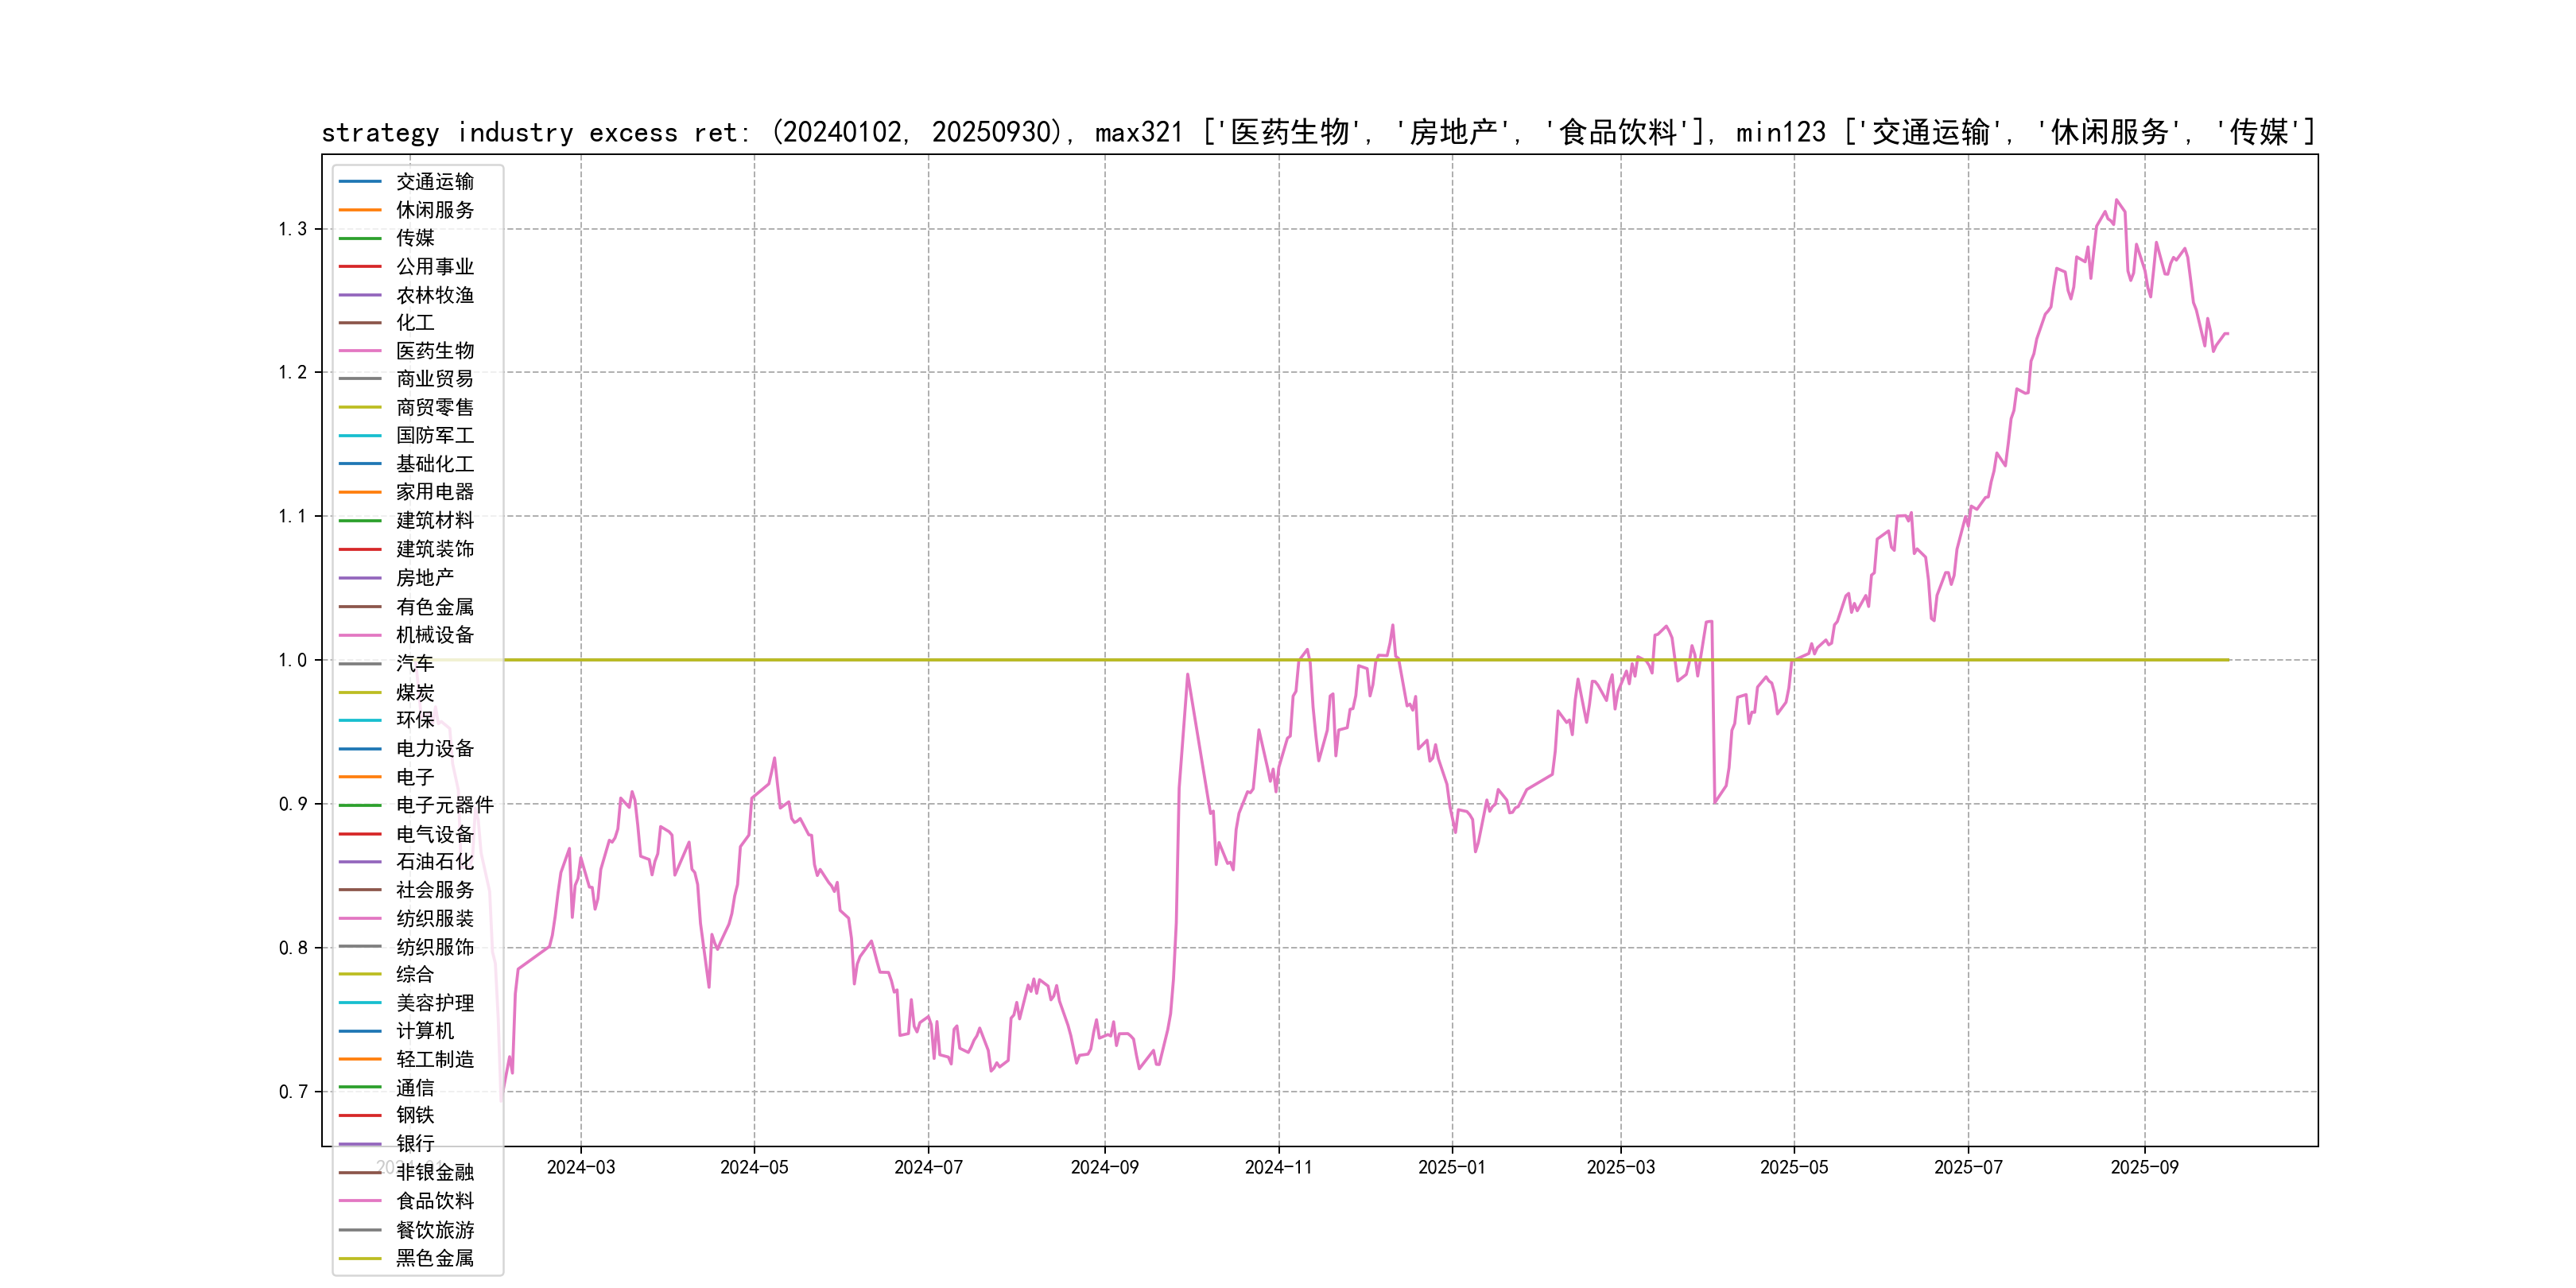Select the 房地产 legend label

tap(424, 578)
